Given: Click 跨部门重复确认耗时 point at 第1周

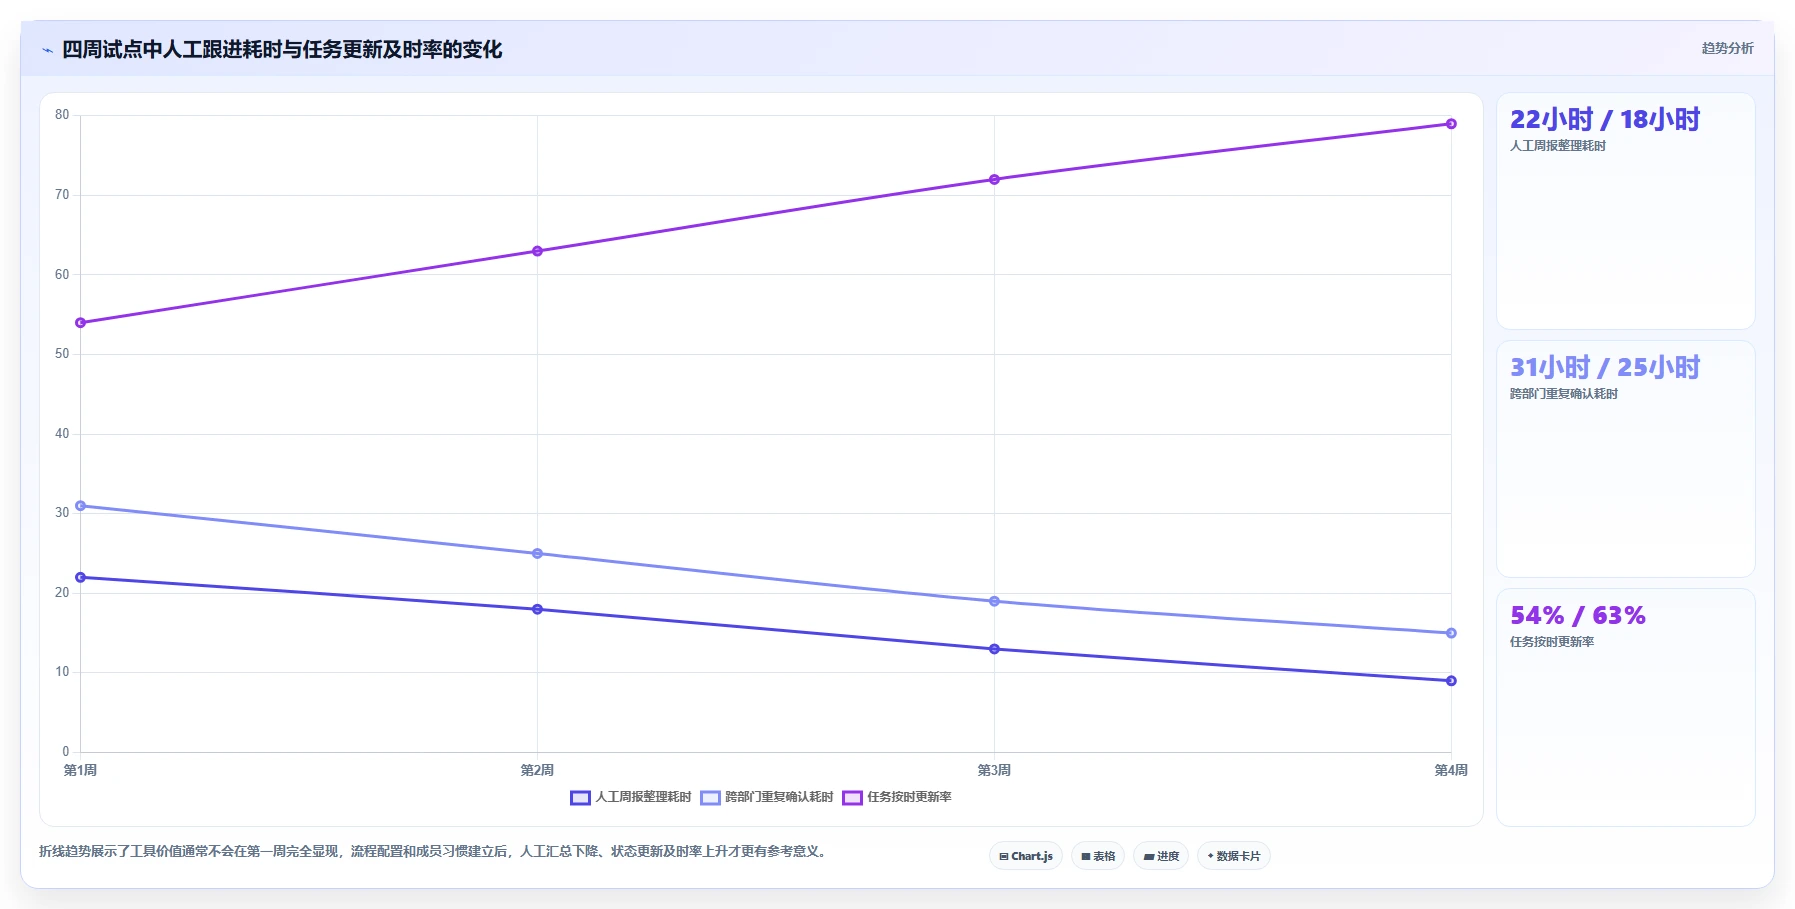Looking at the screenshot, I should (81, 506).
